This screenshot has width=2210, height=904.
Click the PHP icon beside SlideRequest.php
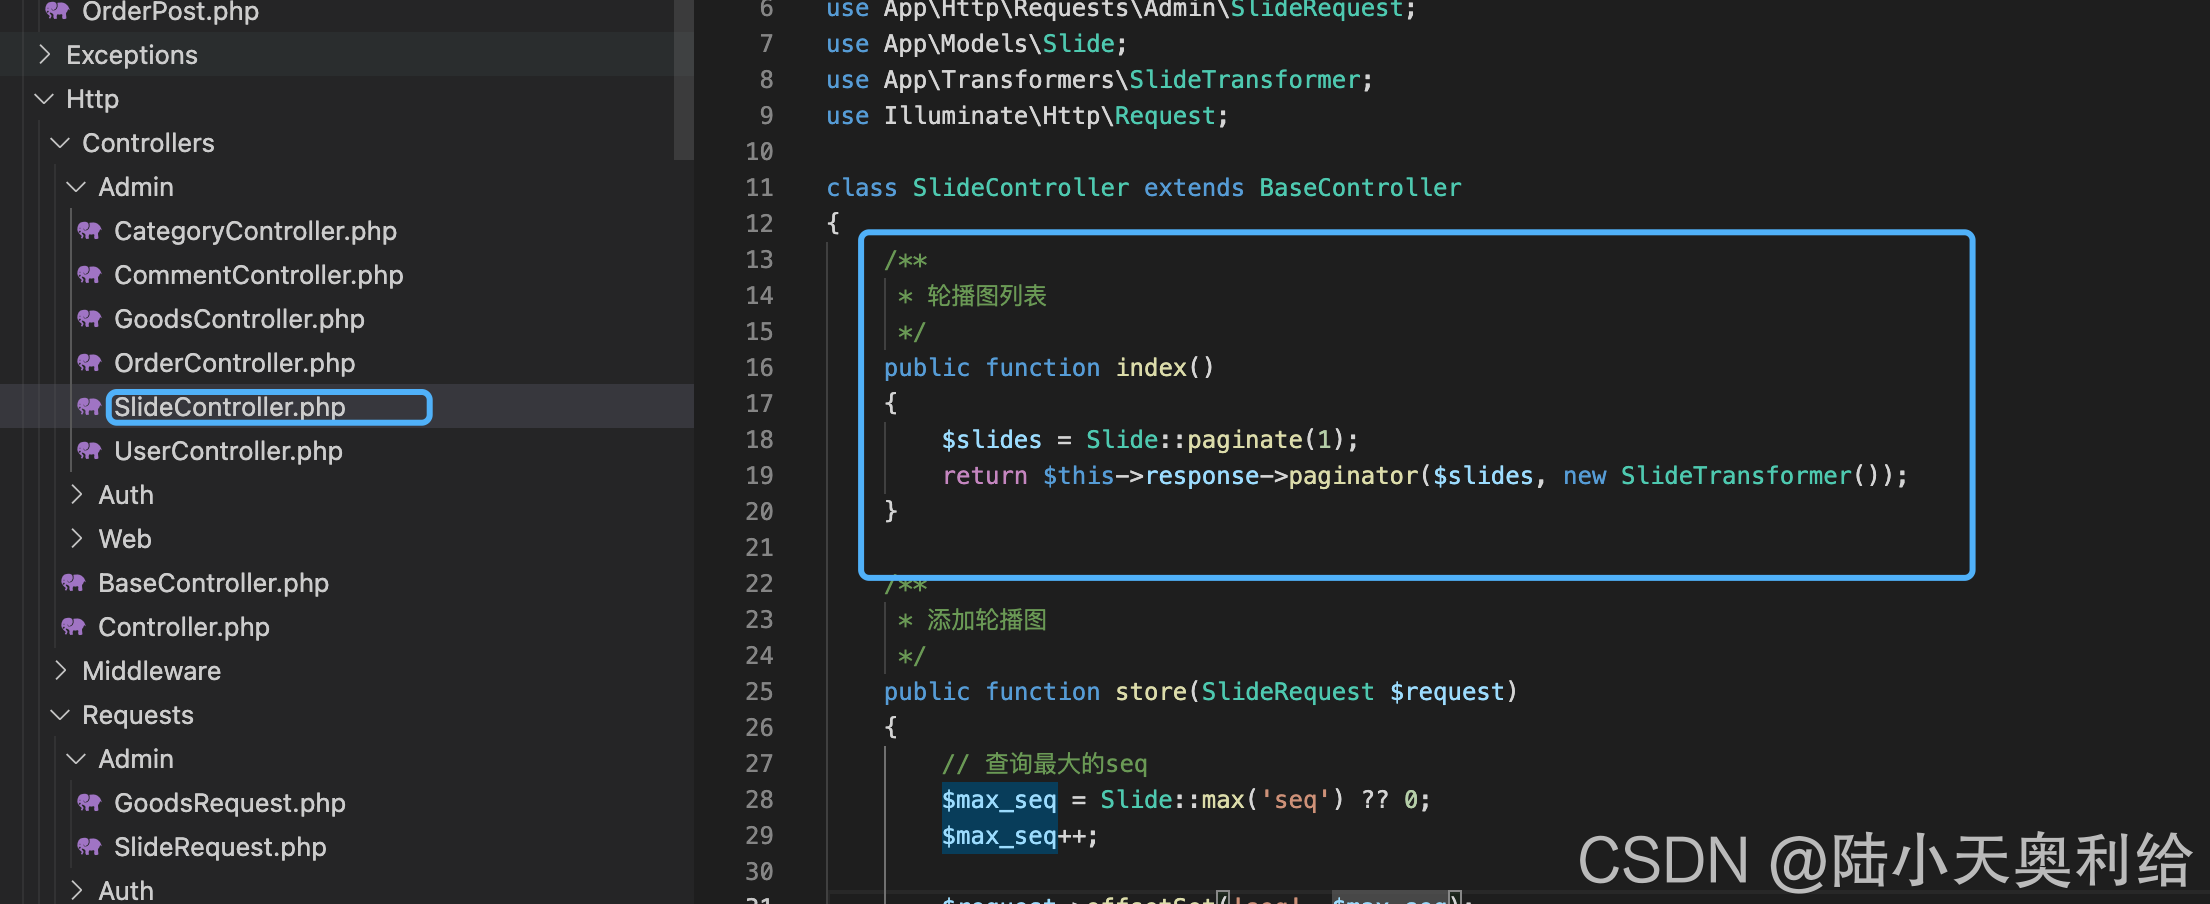tap(89, 847)
